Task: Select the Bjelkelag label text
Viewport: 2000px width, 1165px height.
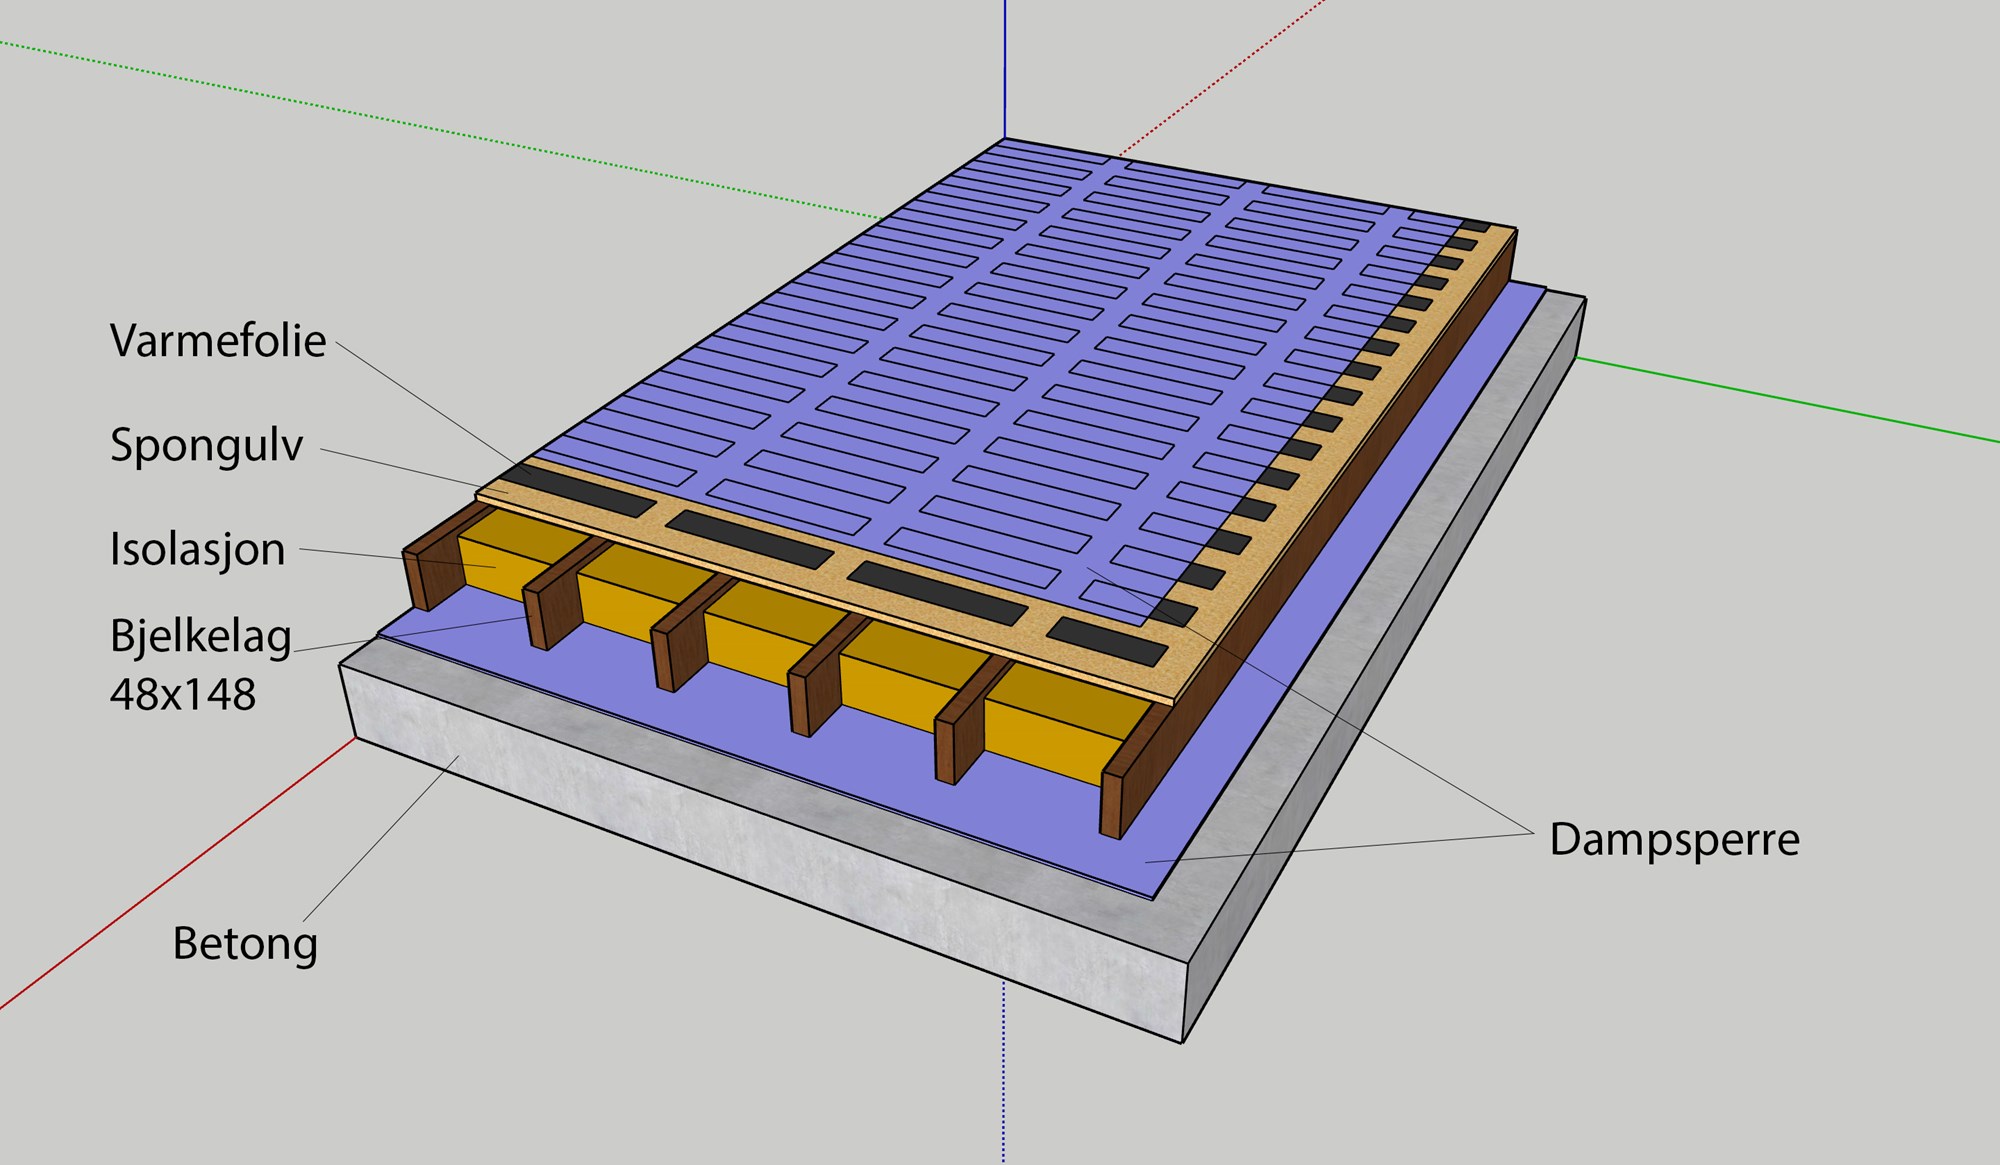Action: (201, 636)
